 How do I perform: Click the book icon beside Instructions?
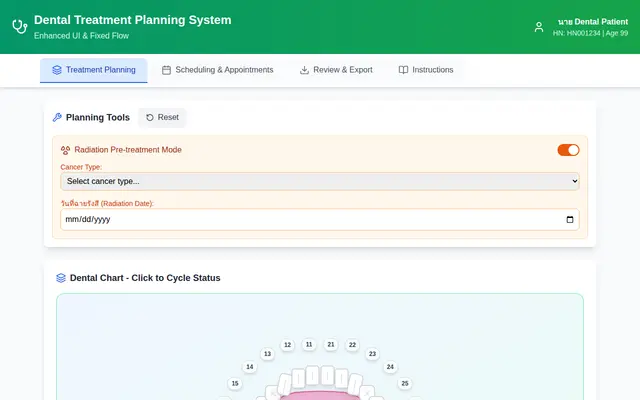[403, 70]
